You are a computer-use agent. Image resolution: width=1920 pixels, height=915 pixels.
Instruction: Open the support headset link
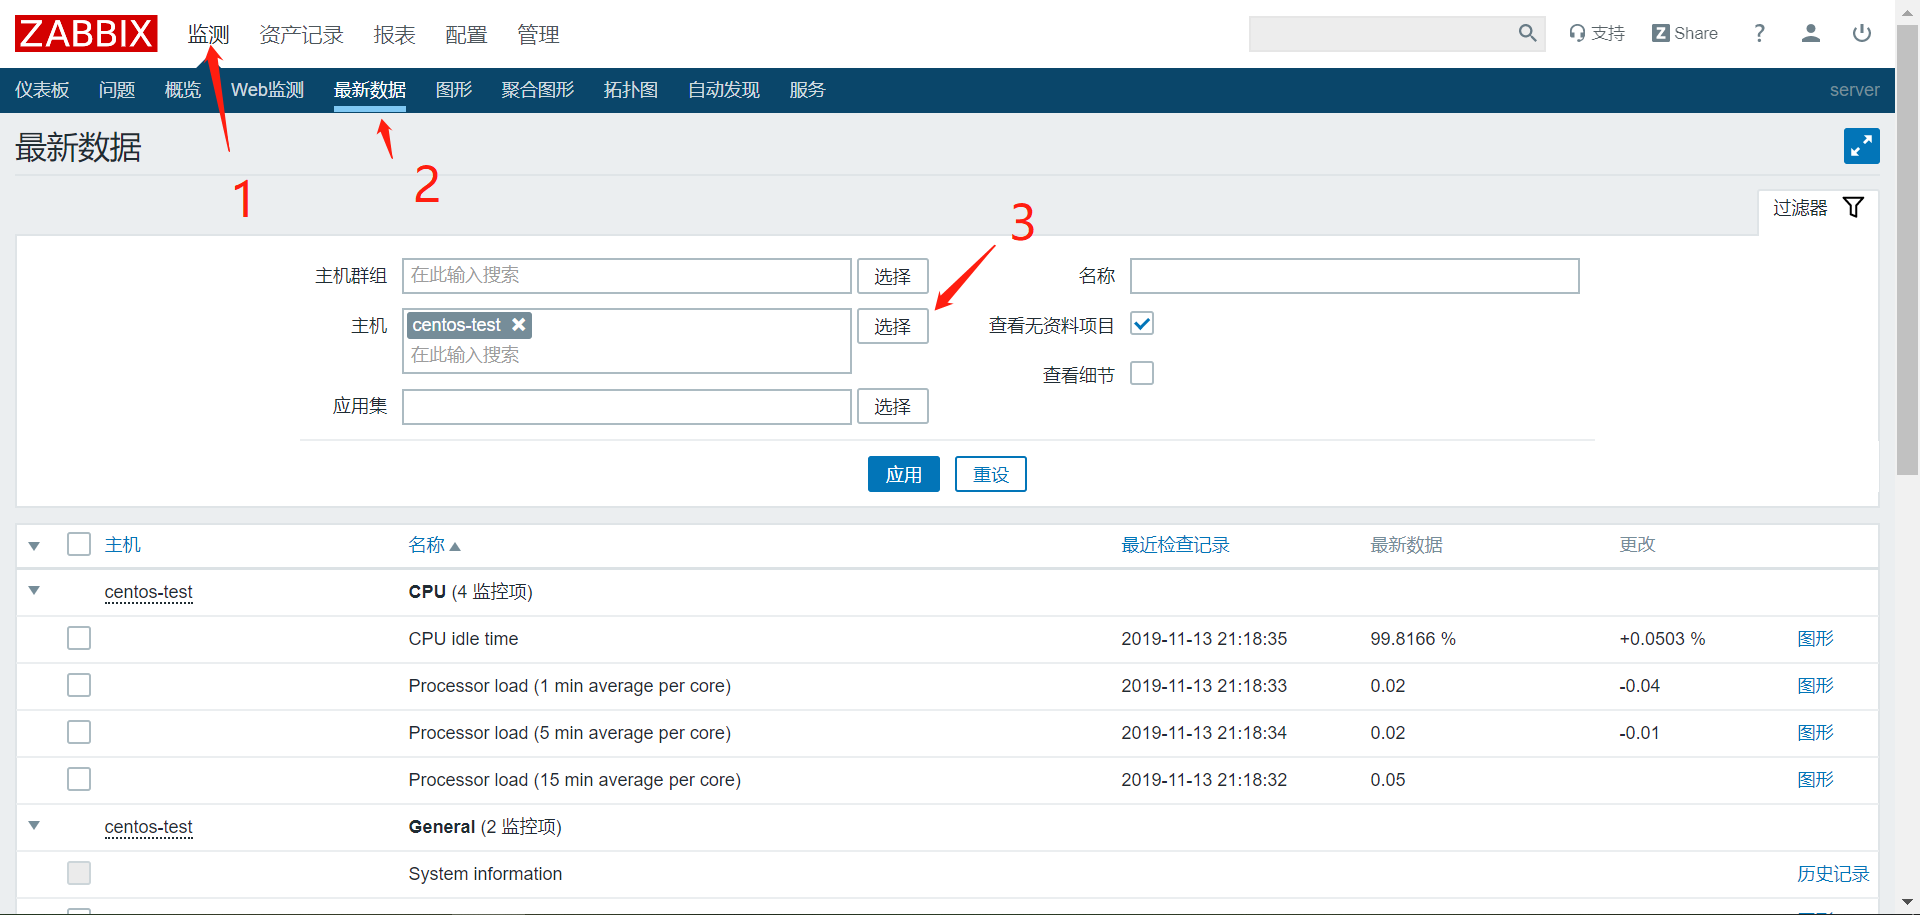(x=1597, y=33)
